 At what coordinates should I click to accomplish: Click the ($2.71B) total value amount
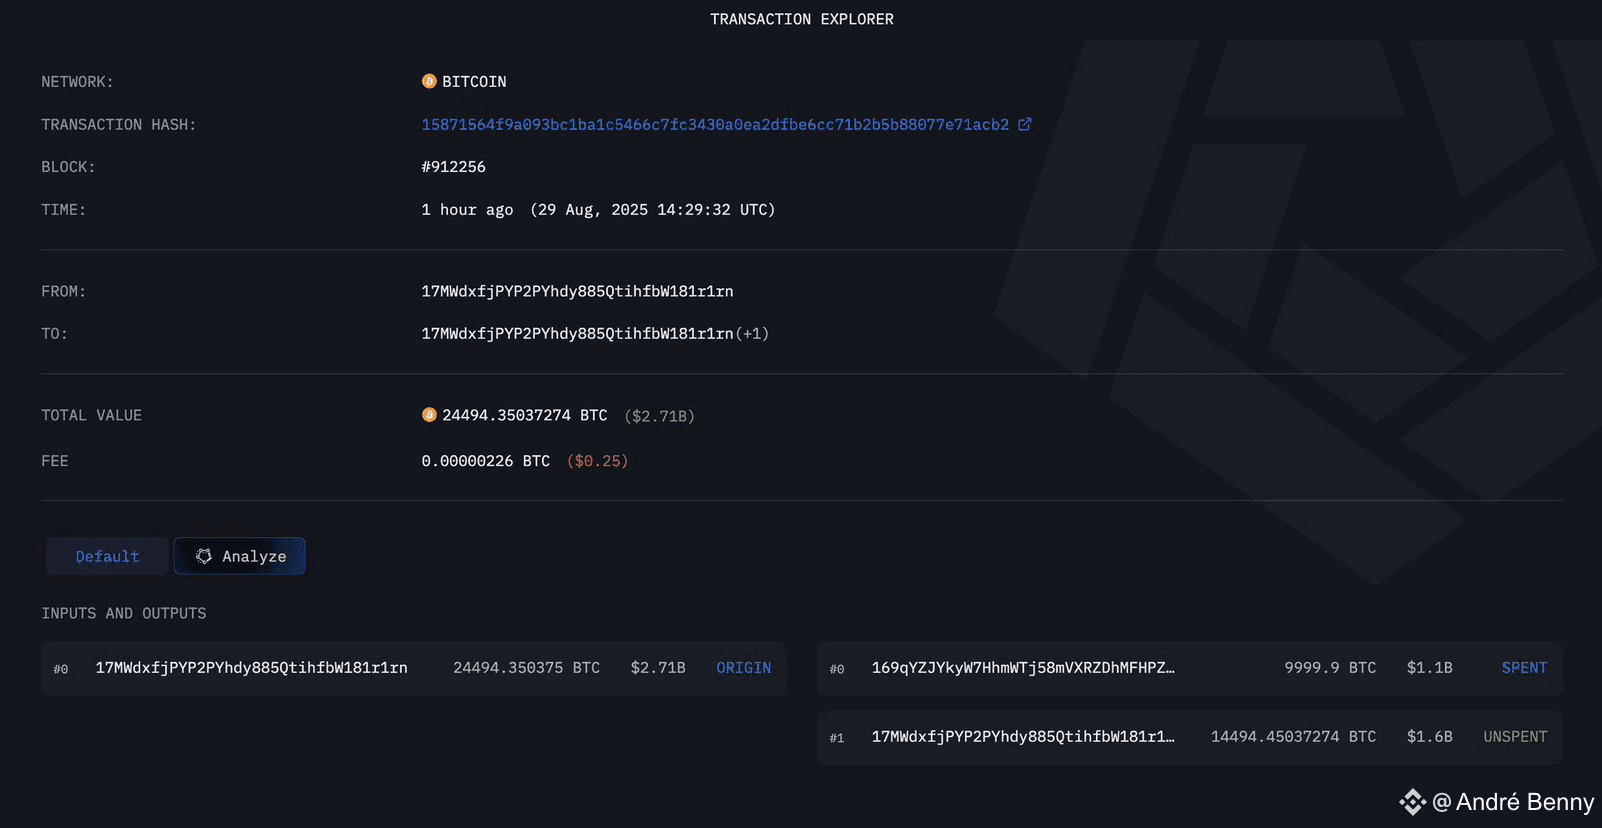pos(659,416)
